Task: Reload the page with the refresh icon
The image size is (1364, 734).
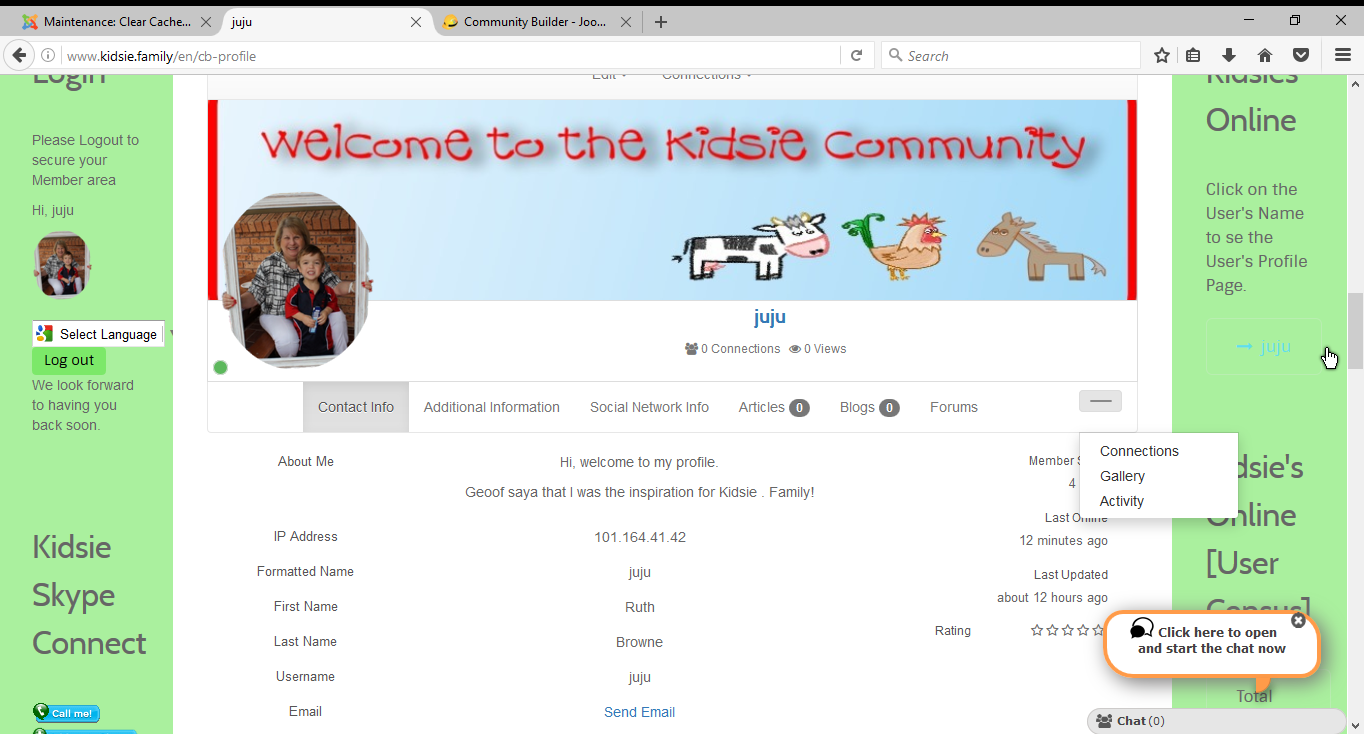Action: click(856, 56)
